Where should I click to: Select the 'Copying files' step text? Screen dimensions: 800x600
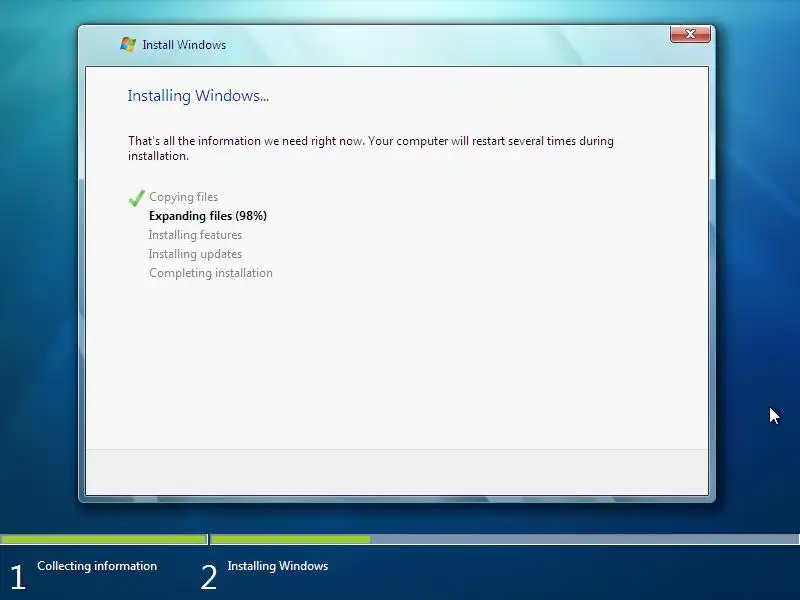coord(183,197)
